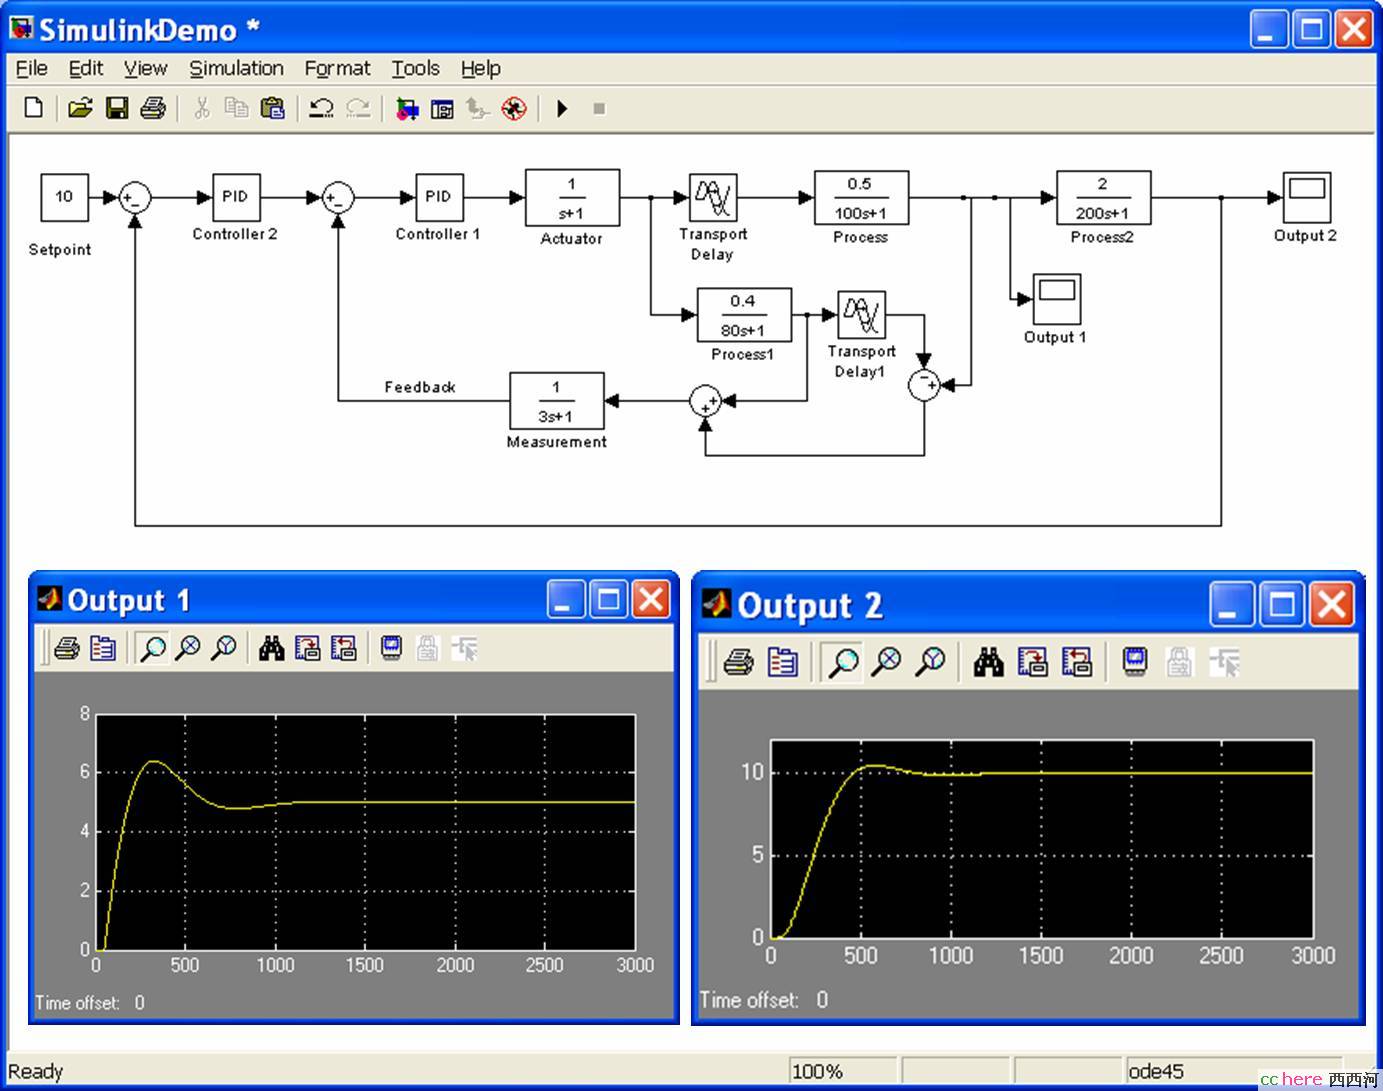1383x1091 pixels.
Task: Open the Help menu
Action: [481, 68]
